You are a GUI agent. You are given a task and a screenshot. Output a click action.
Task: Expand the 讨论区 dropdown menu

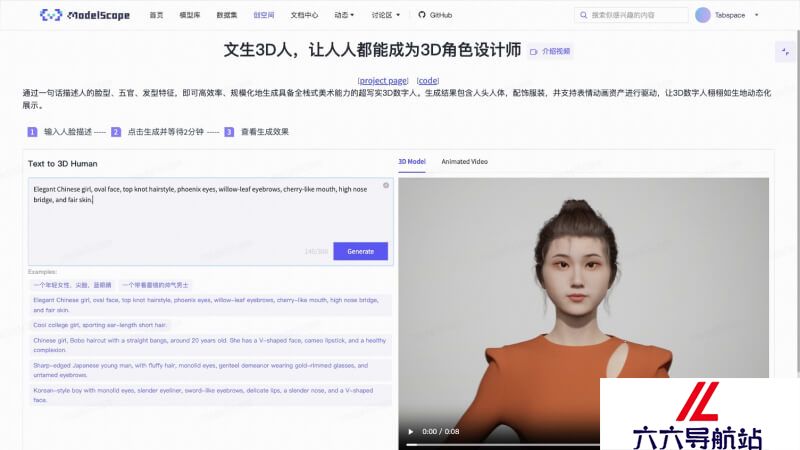click(x=386, y=15)
